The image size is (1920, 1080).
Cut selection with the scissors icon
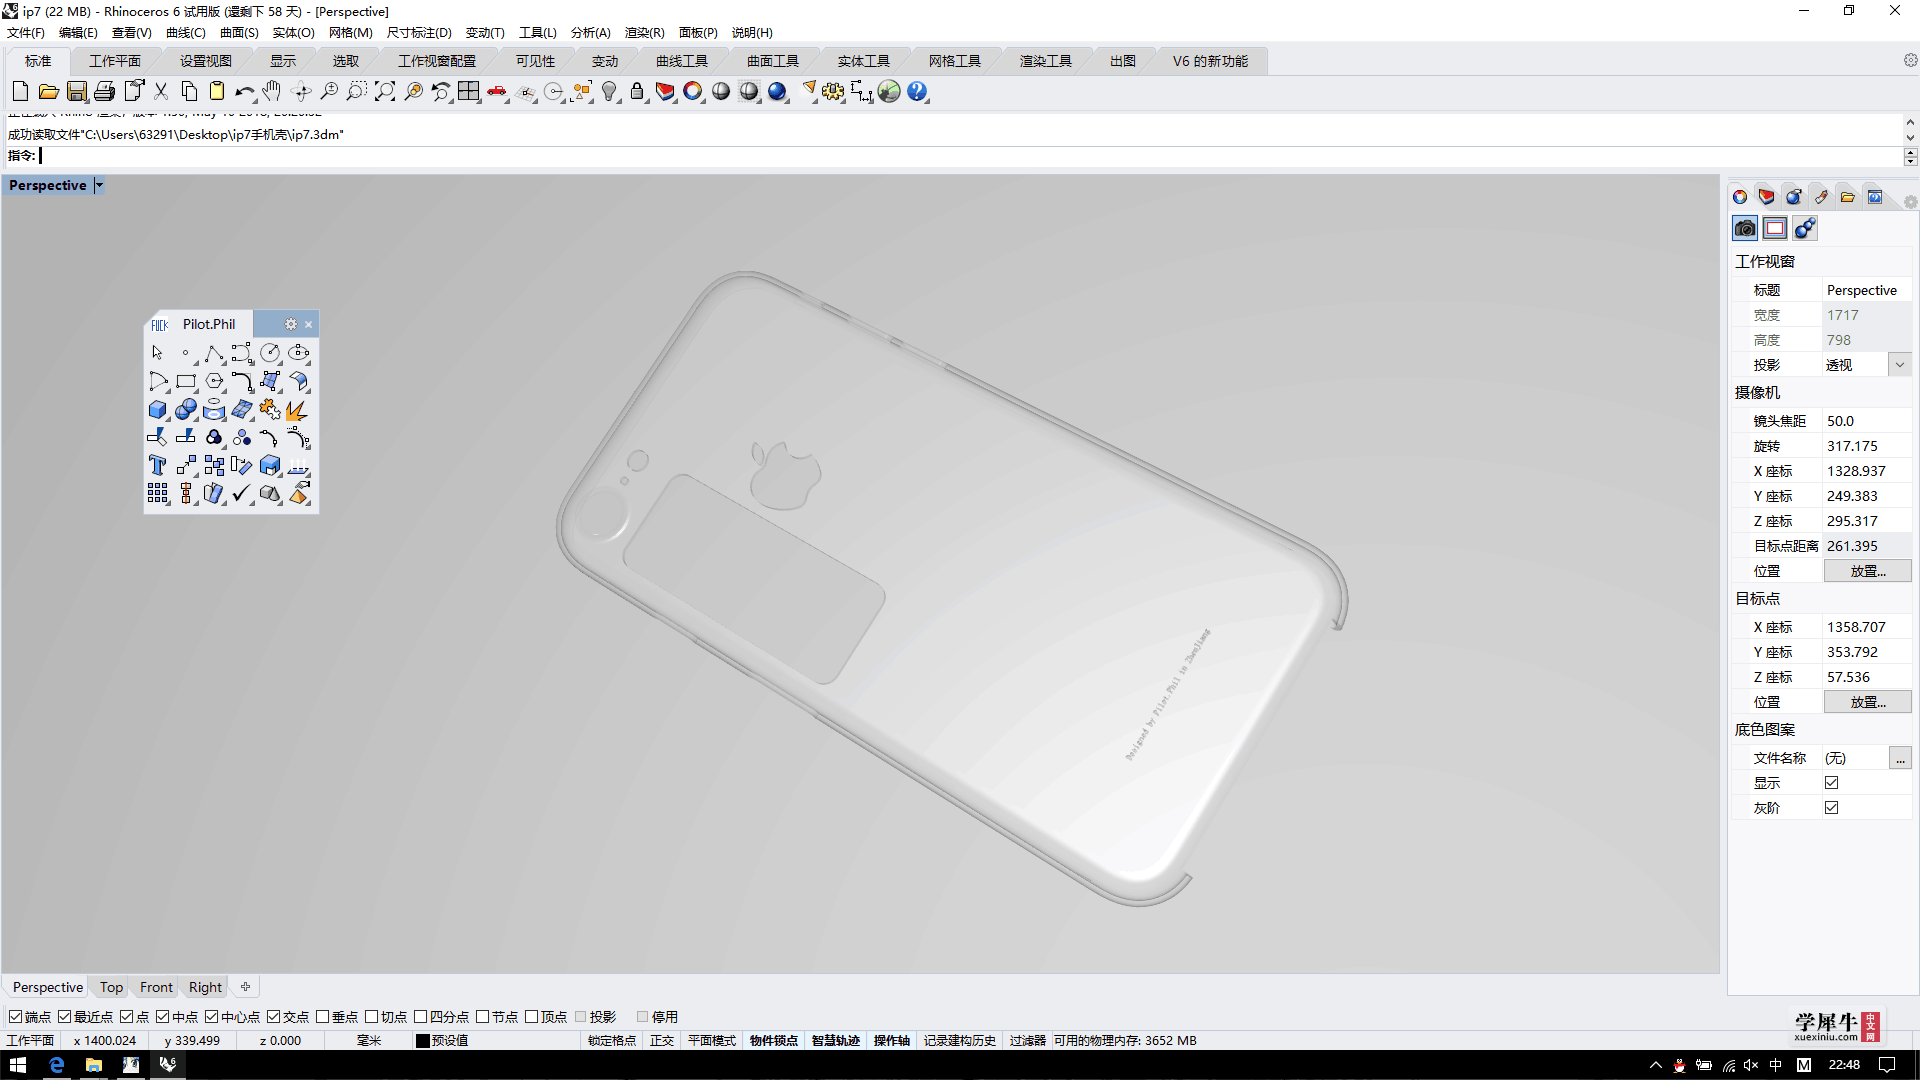coord(161,92)
